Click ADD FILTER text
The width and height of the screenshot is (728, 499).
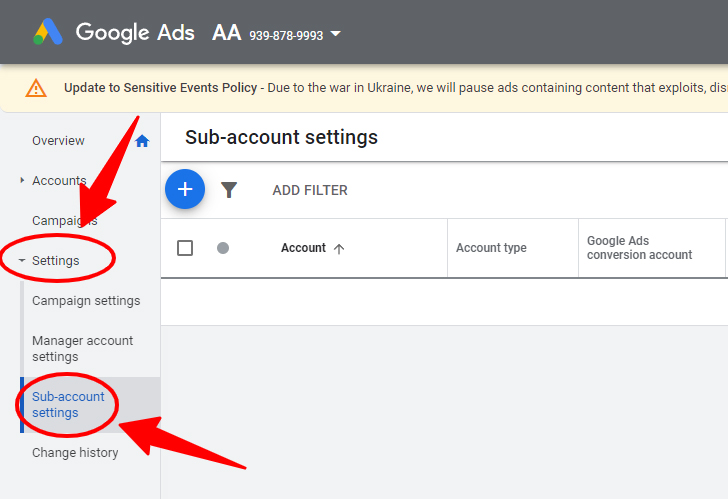click(x=310, y=190)
